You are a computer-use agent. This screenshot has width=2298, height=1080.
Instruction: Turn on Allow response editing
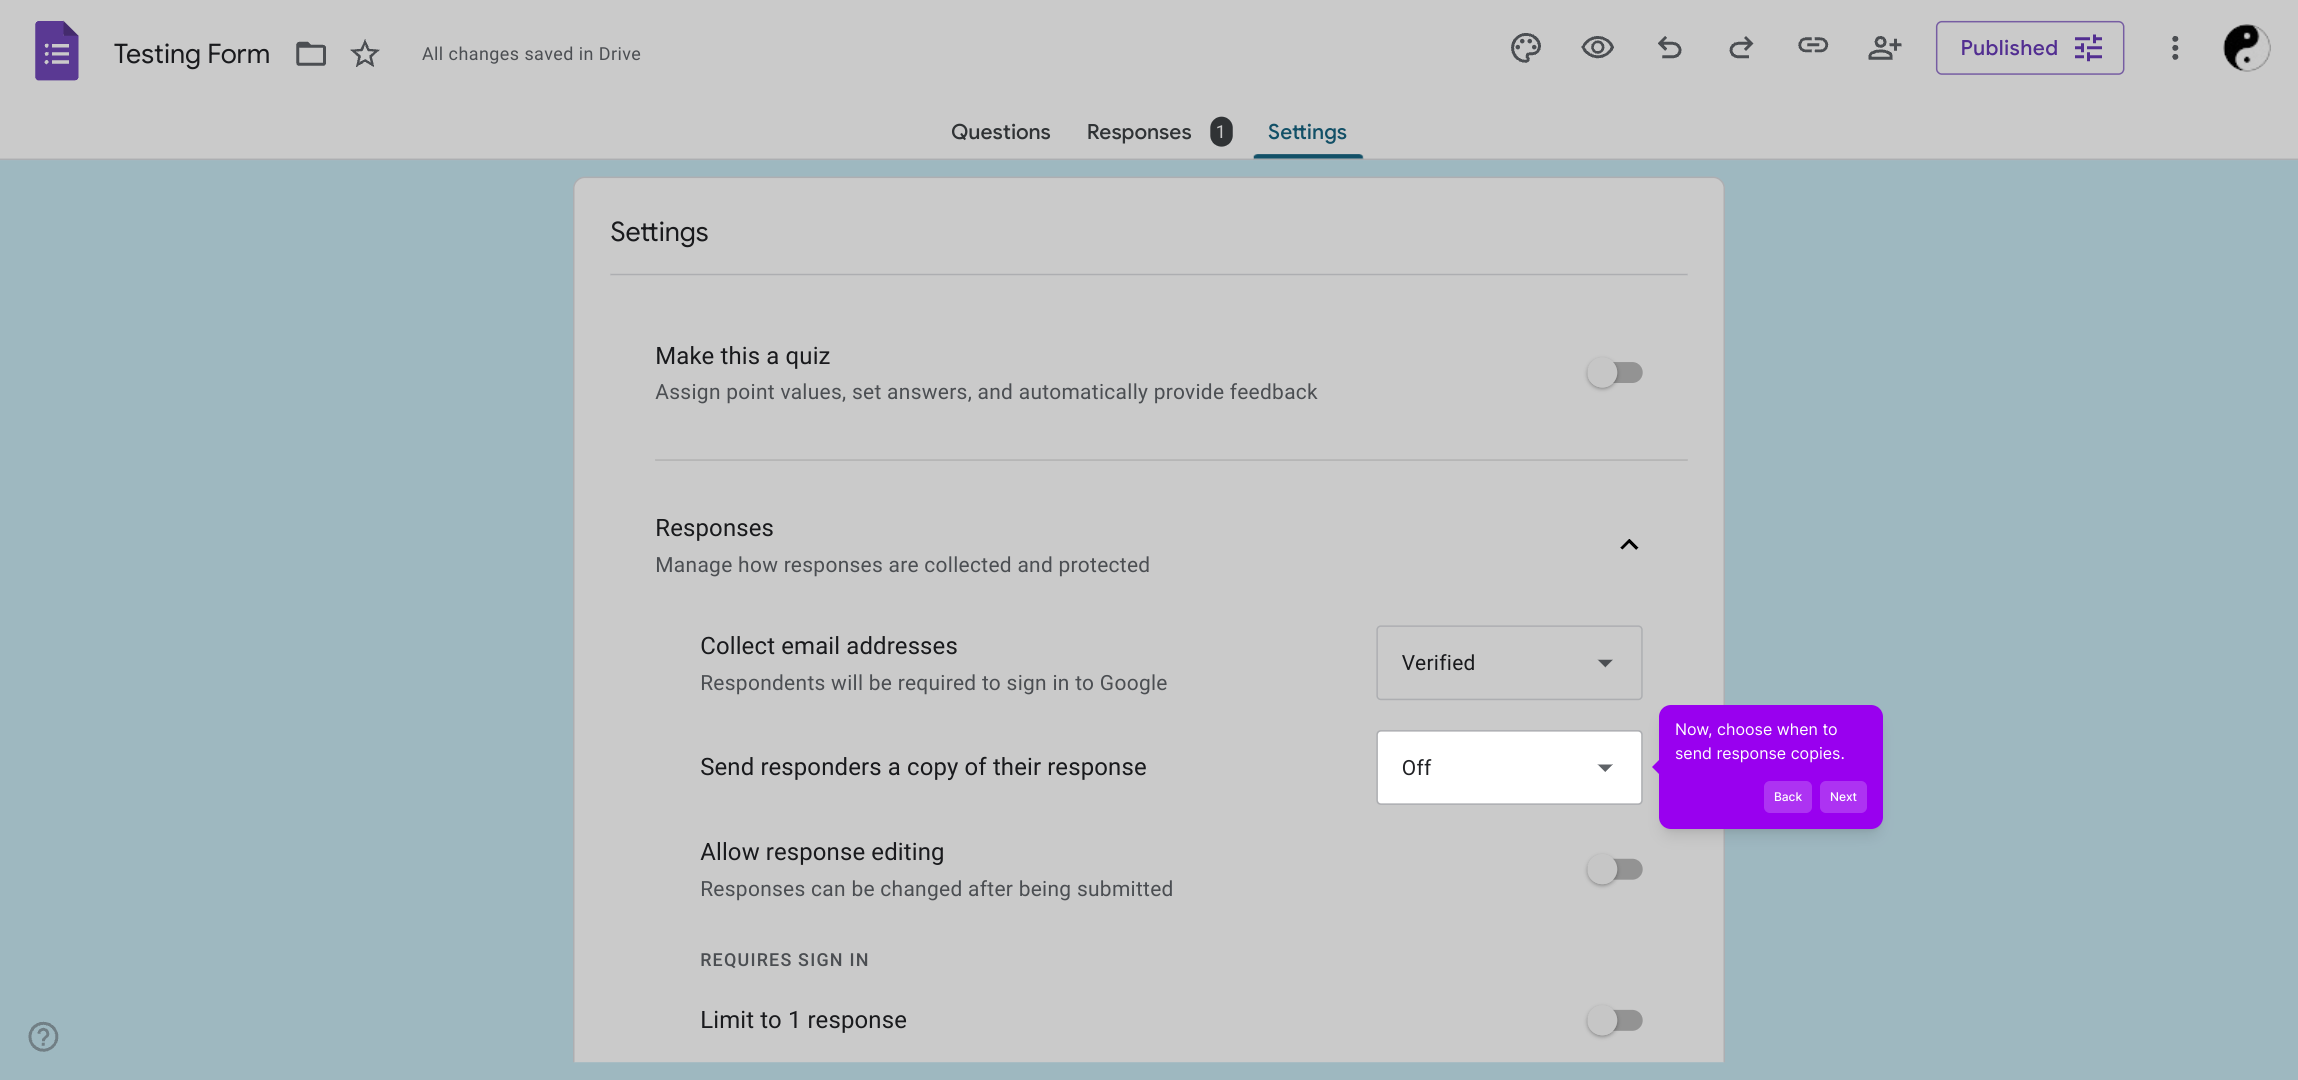tap(1614, 870)
